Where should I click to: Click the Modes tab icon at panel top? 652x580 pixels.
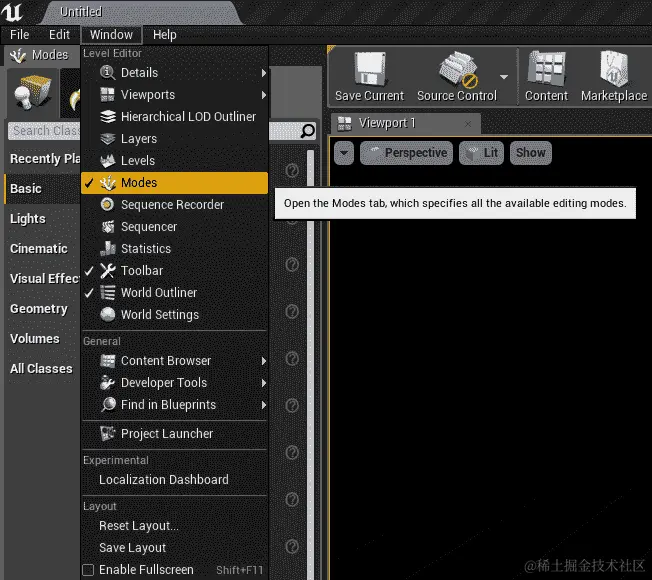[18, 55]
